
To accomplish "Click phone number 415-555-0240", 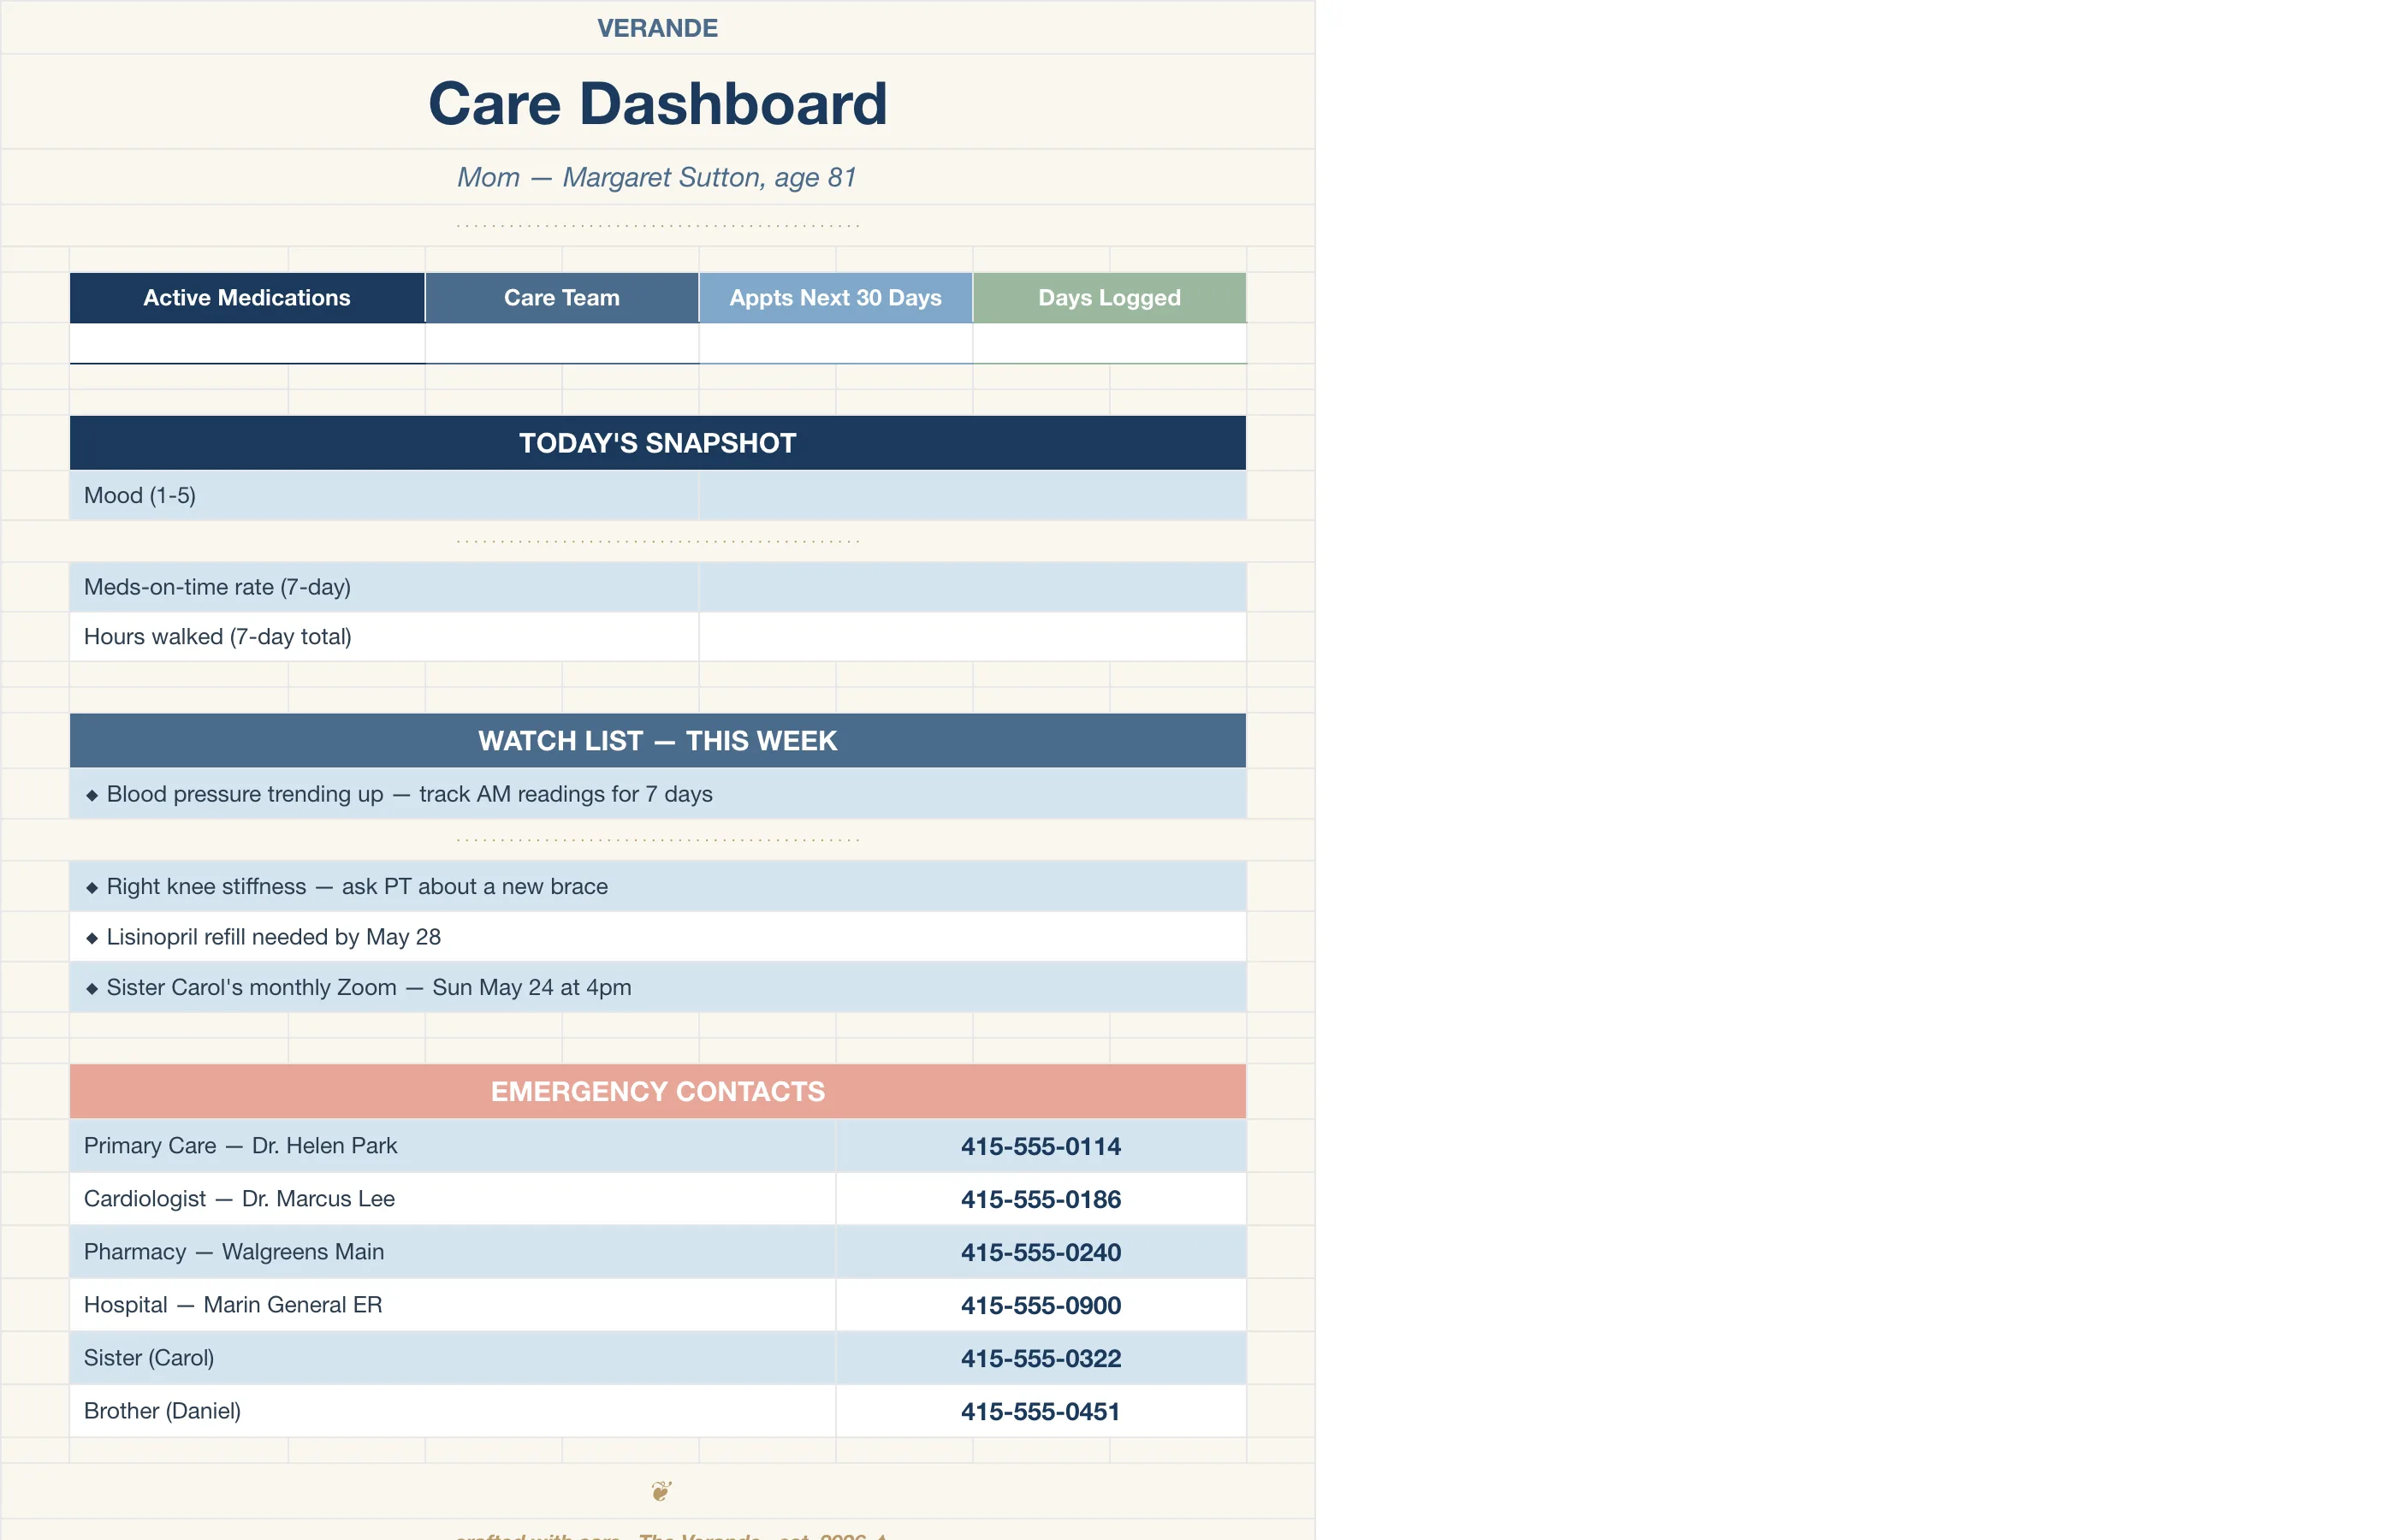I will pyautogui.click(x=1041, y=1252).
